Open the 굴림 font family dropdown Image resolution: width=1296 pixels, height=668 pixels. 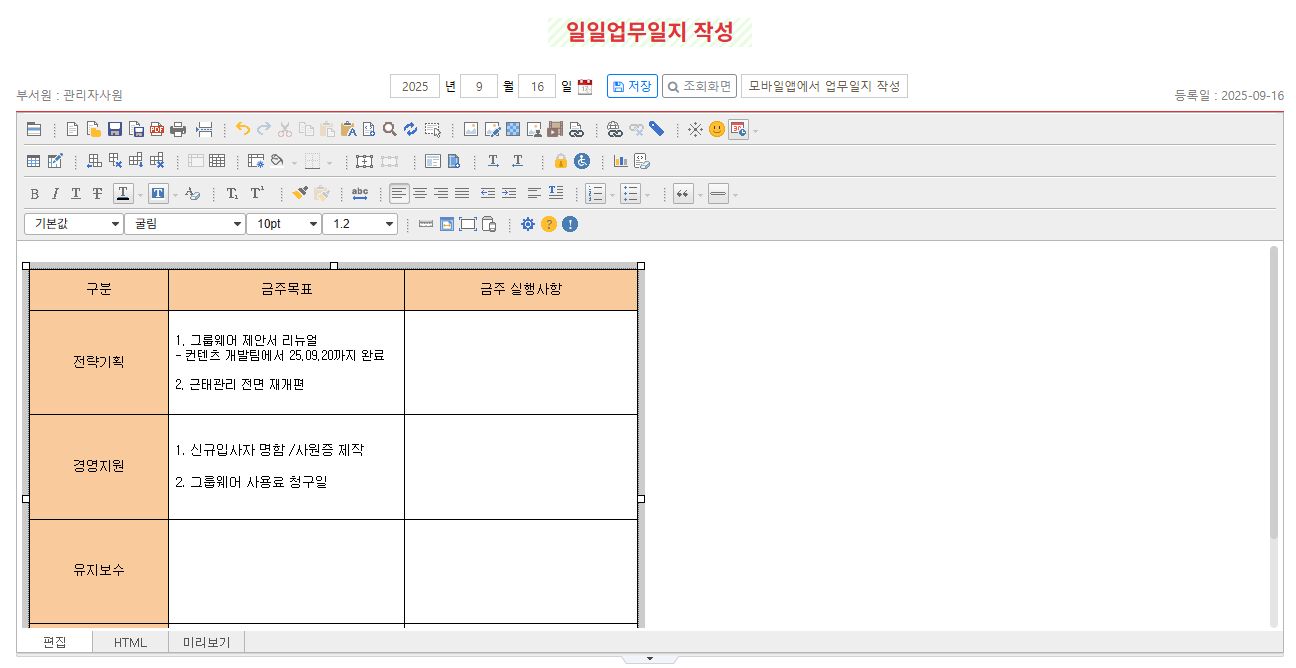[x=184, y=224]
